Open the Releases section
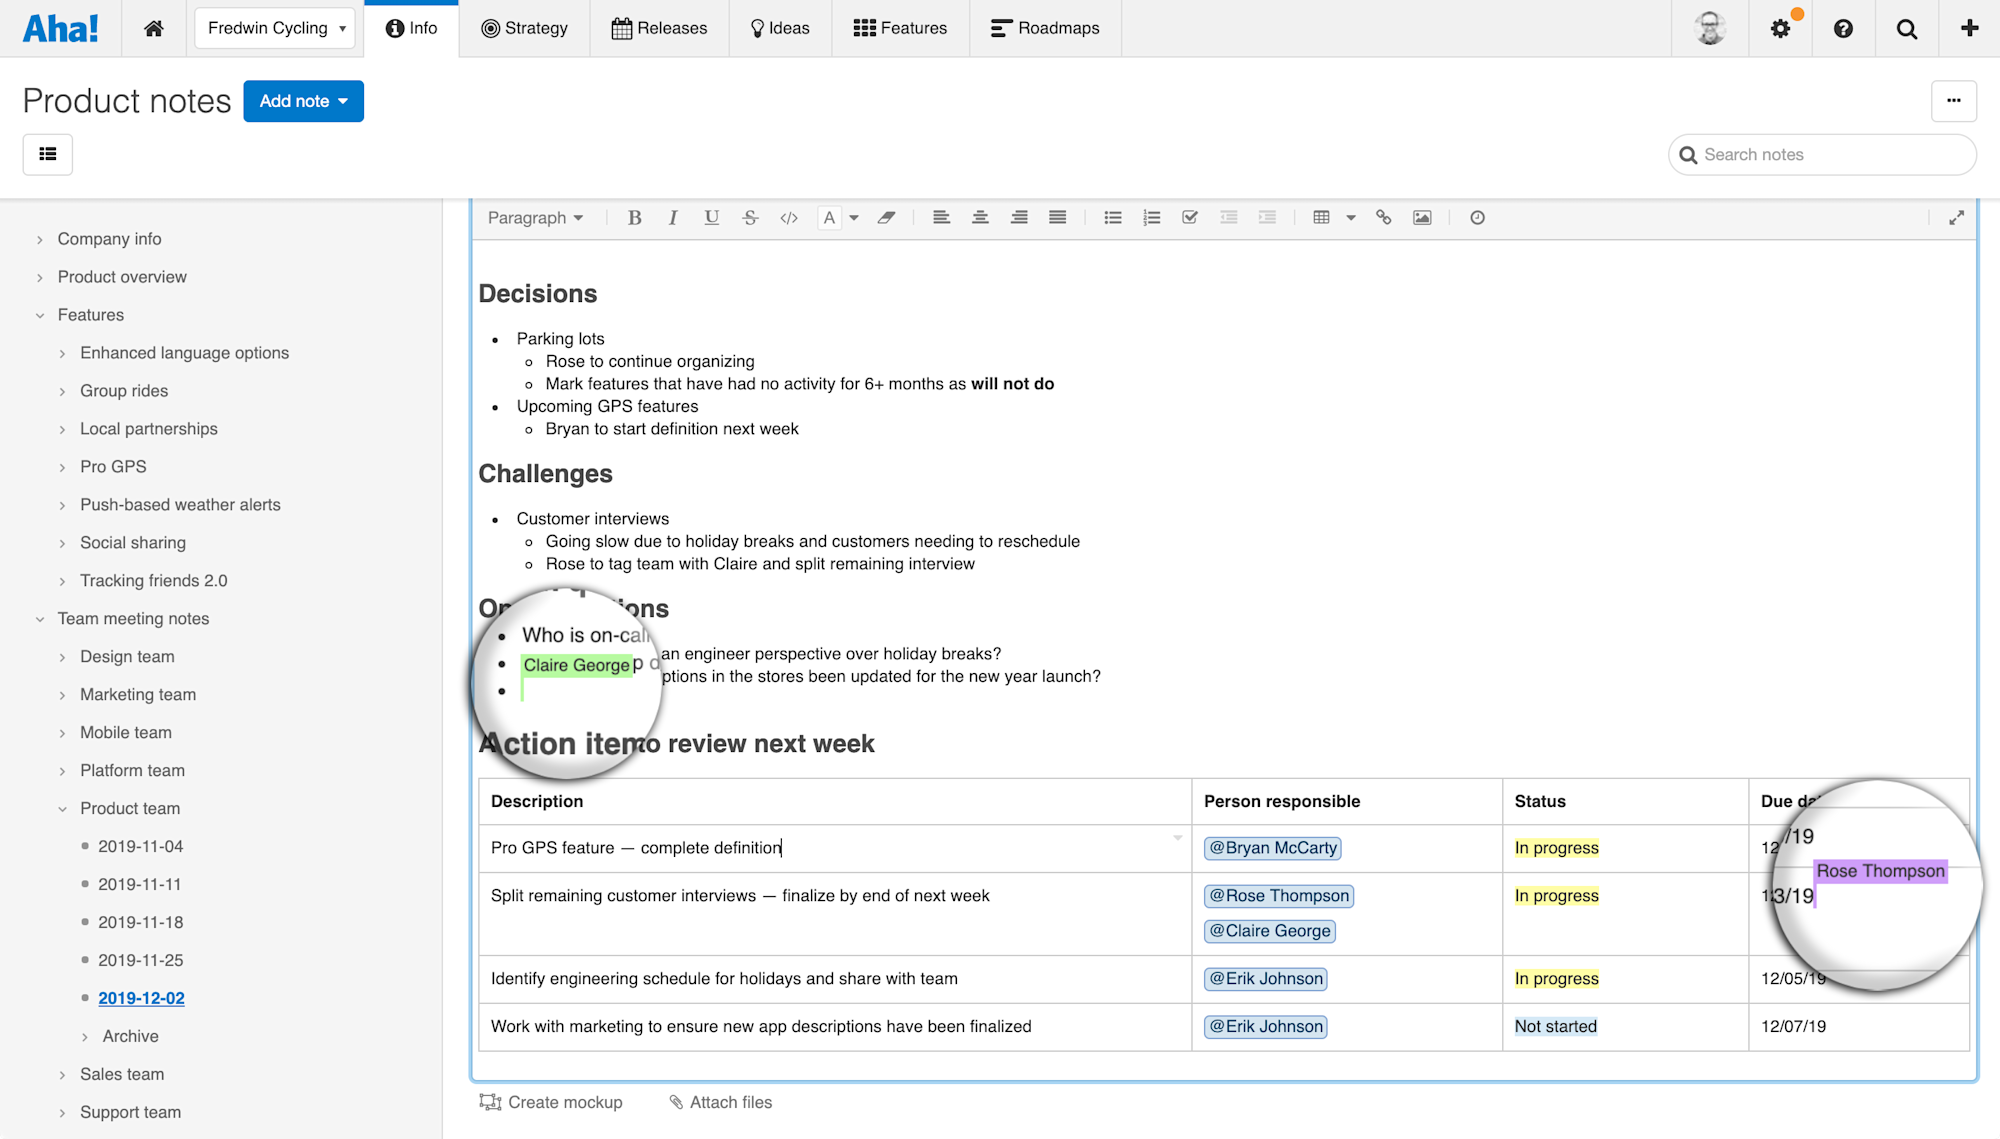Screen dimensions: 2000x1139 point(659,28)
